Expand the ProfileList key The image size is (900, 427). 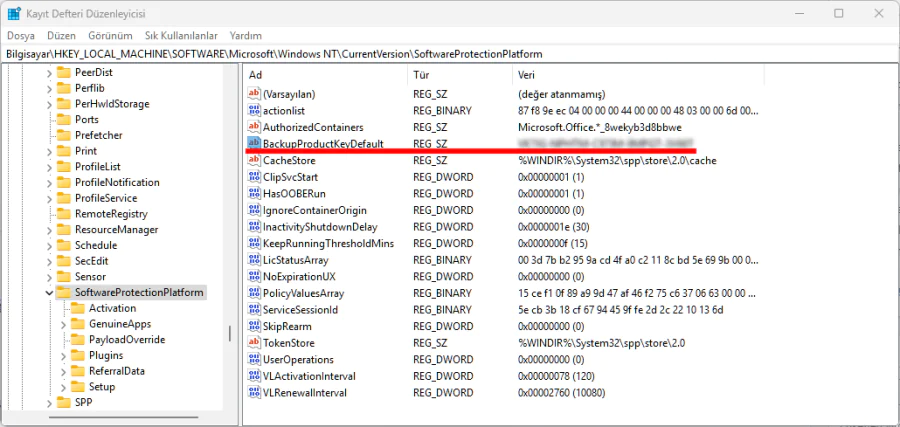tap(49, 167)
